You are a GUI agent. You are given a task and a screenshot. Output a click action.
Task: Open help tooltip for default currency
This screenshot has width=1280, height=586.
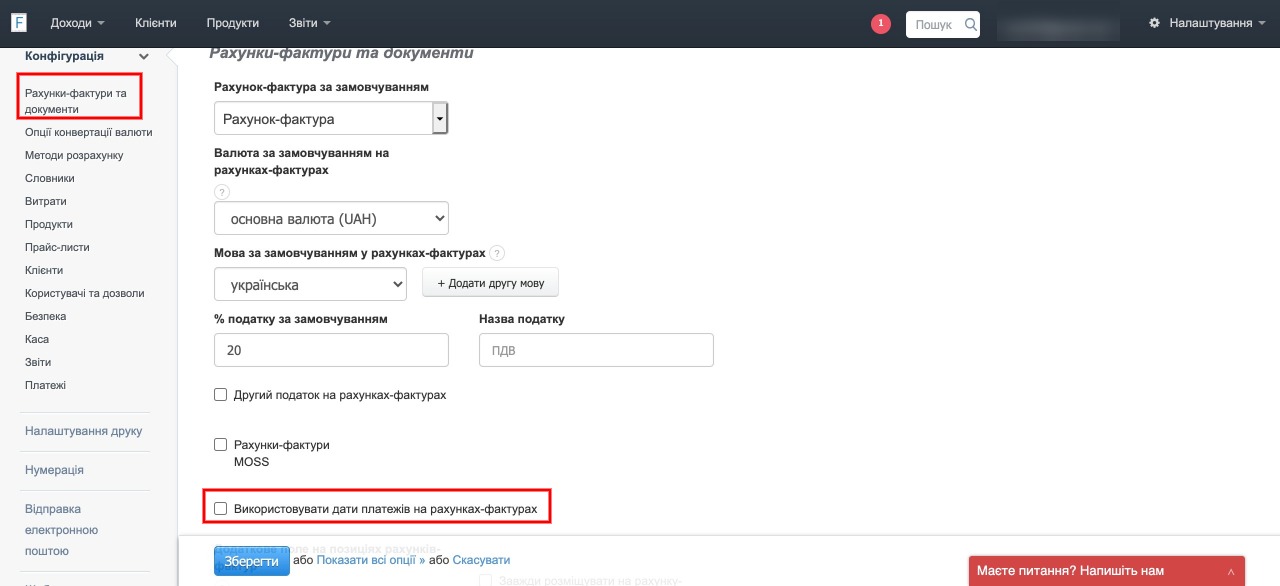(222, 192)
